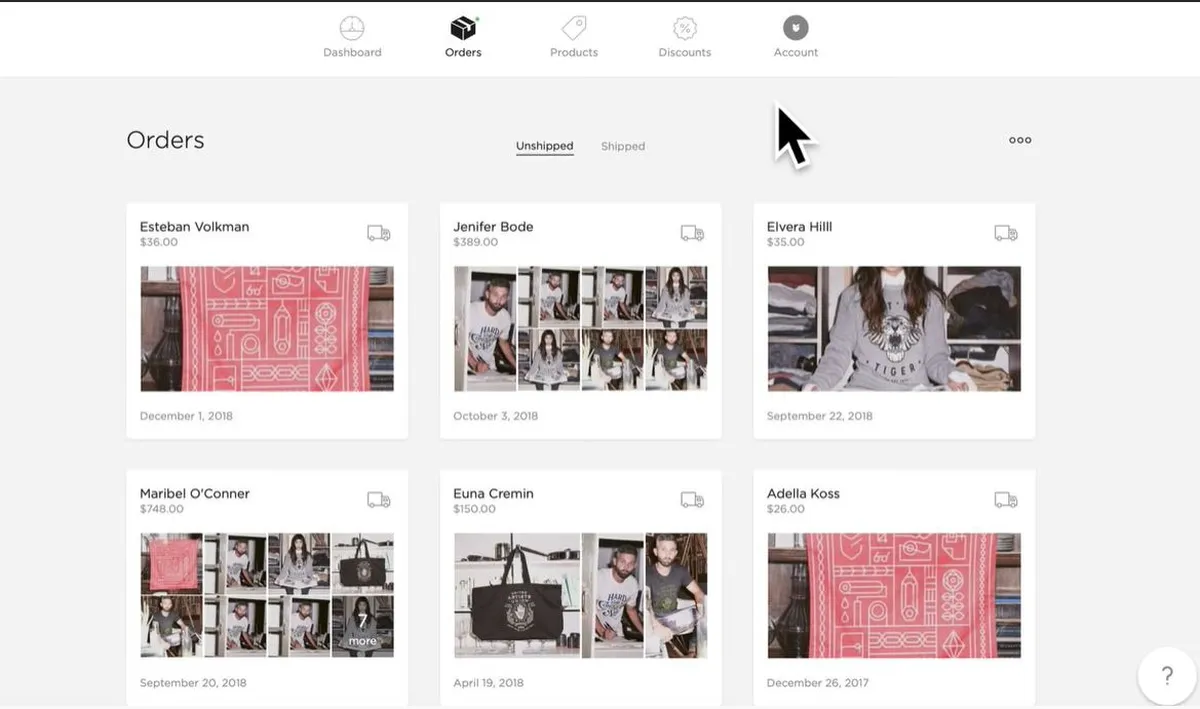Open the Dashboard section
1200x709 pixels.
tap(352, 38)
